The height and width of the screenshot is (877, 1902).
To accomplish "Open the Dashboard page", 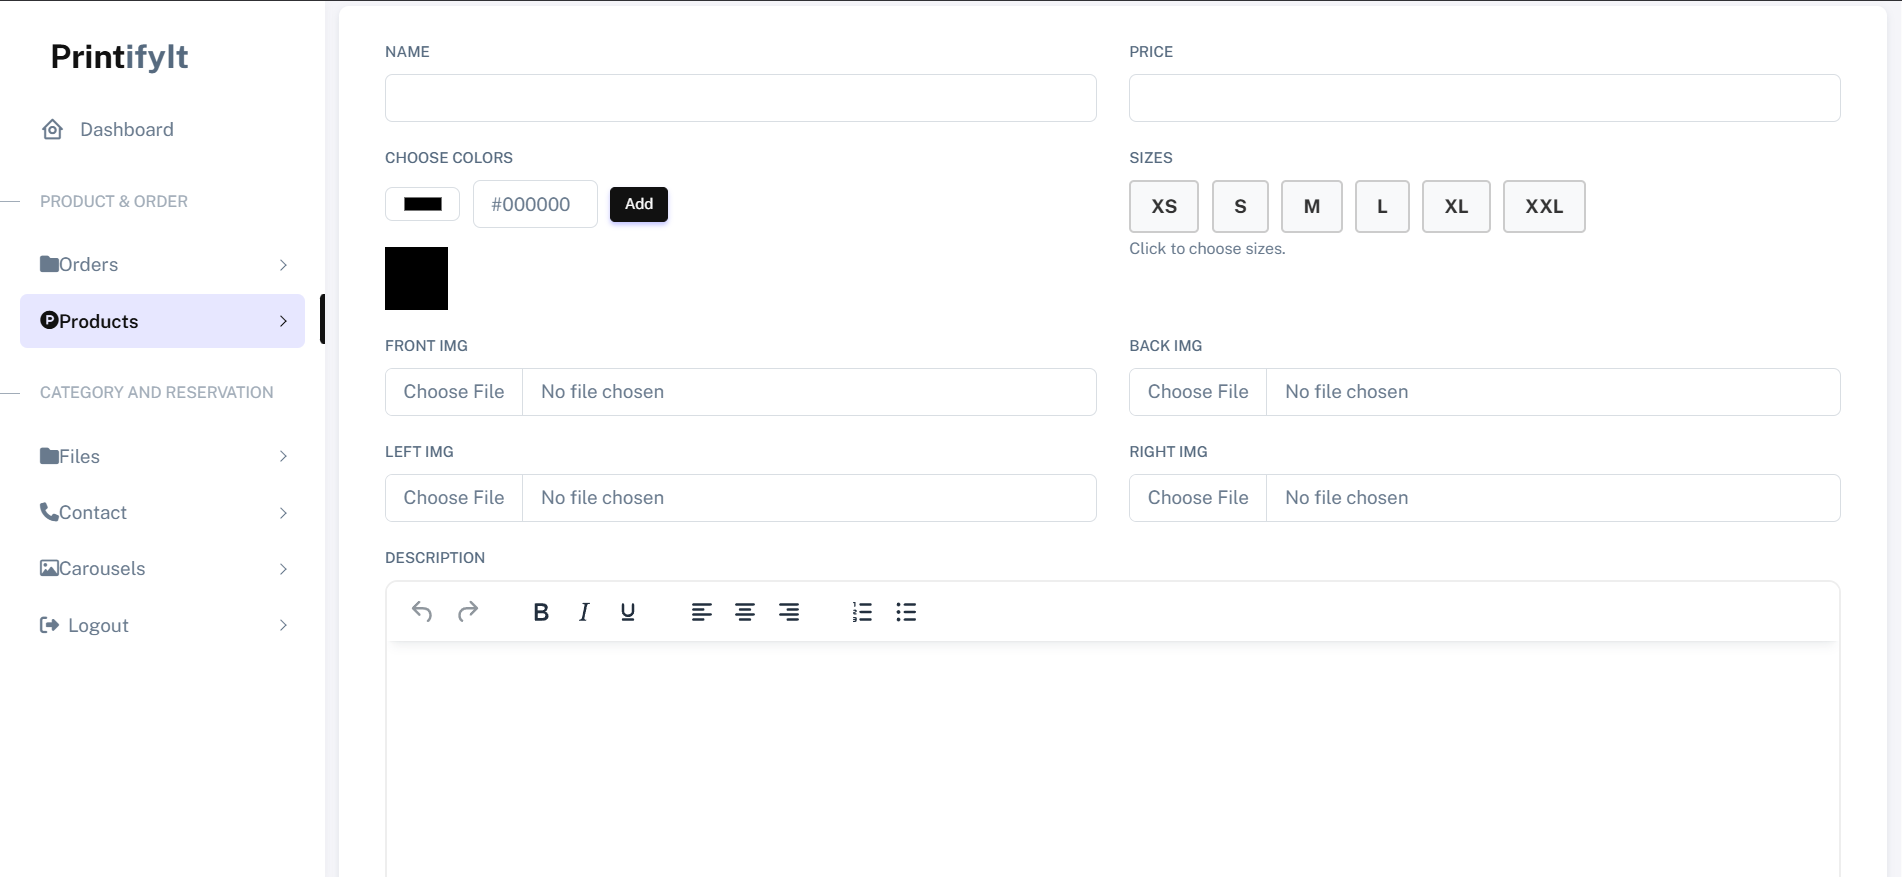I will pos(126,130).
